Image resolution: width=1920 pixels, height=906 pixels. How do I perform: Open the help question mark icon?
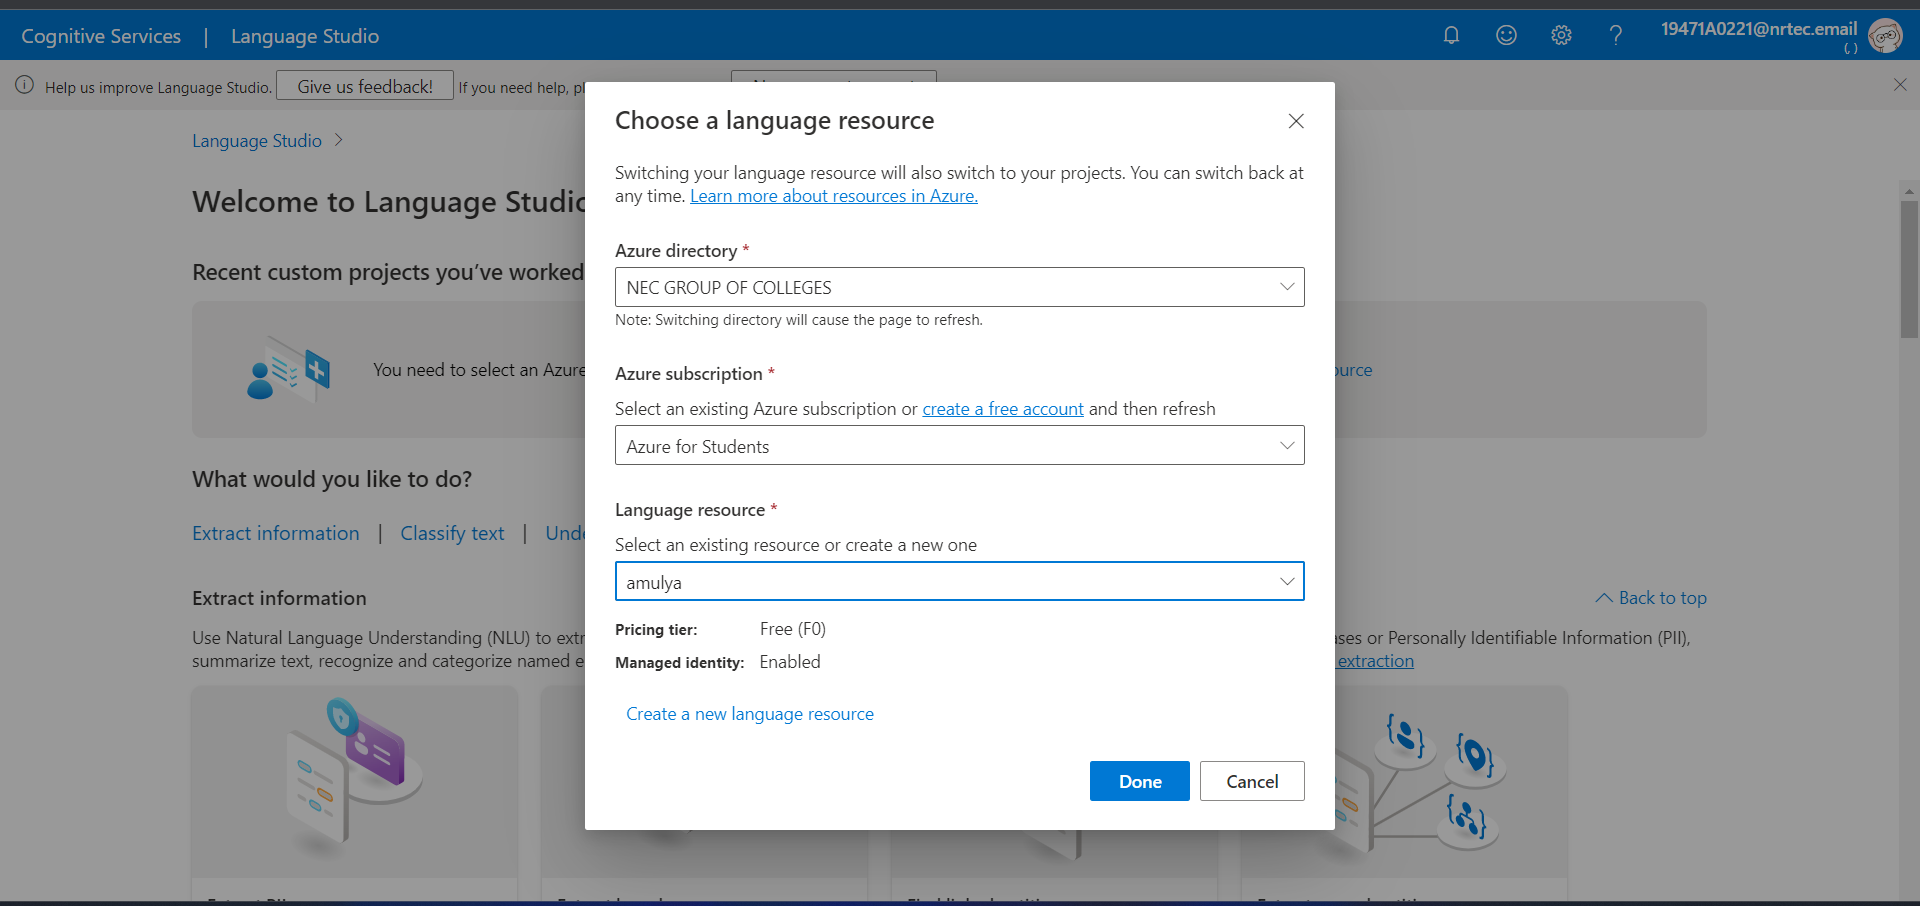1616,36
